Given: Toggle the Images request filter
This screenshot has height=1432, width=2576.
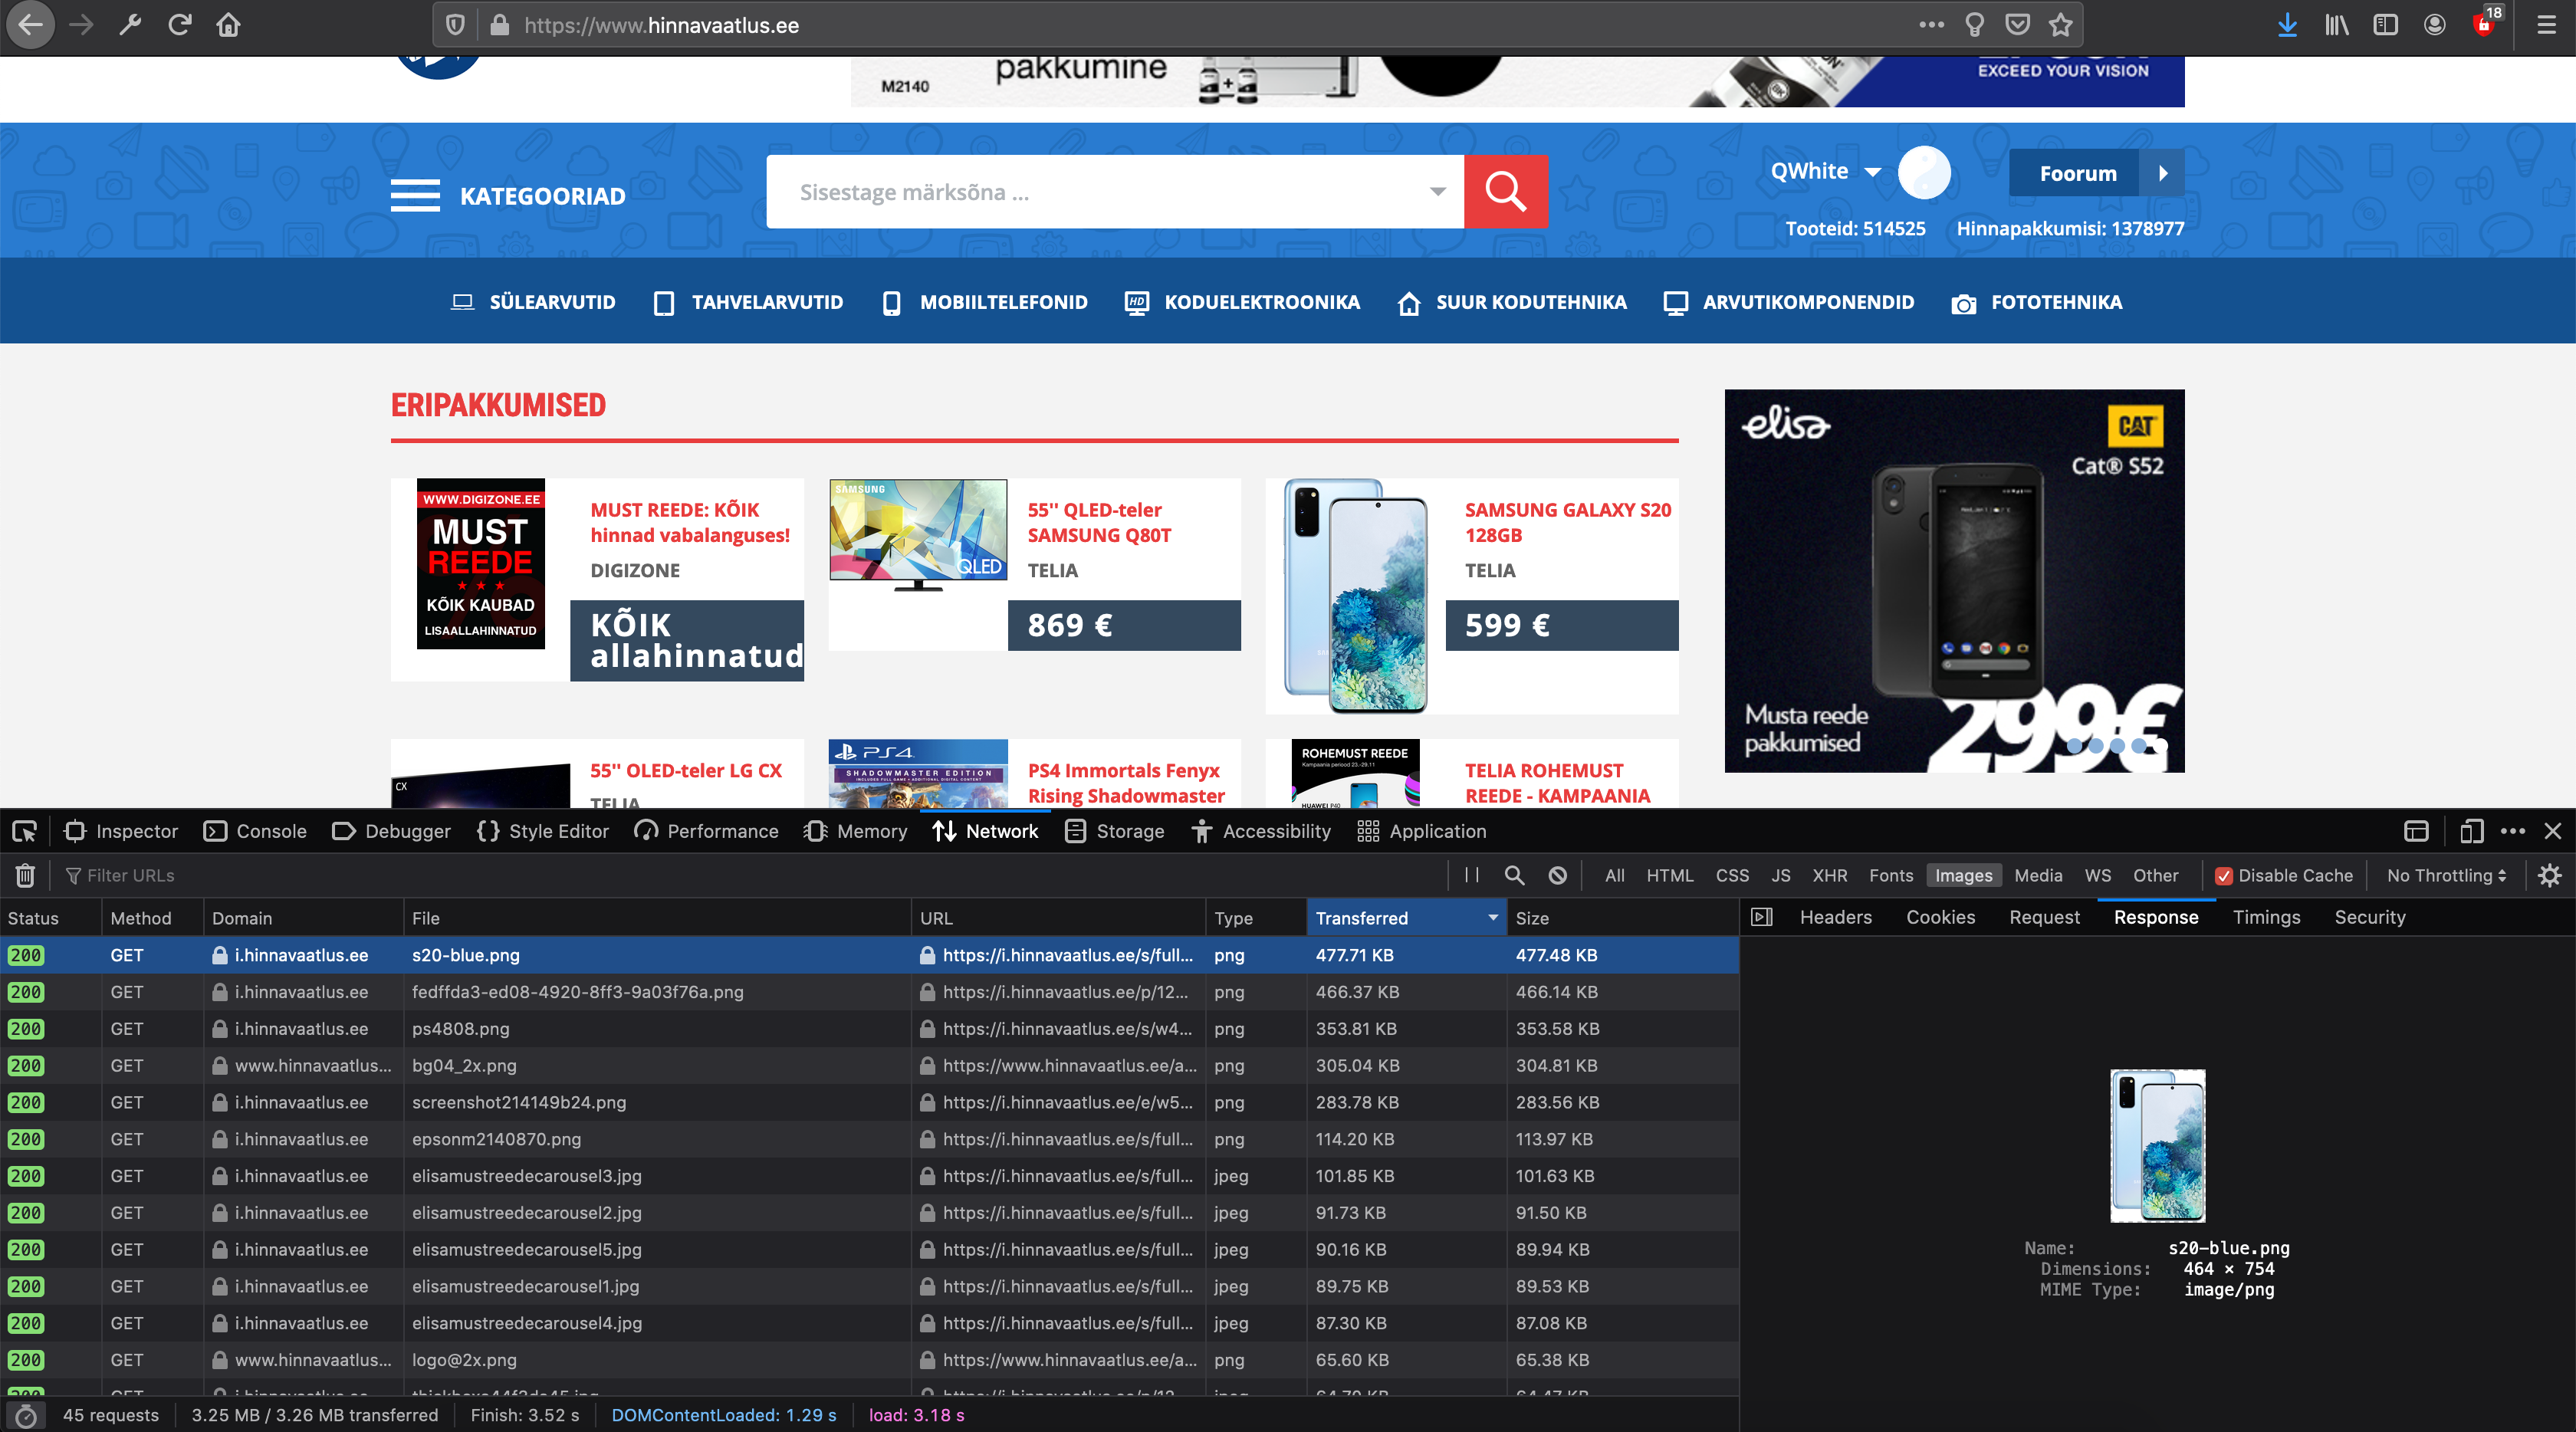Looking at the screenshot, I should coord(1963,875).
